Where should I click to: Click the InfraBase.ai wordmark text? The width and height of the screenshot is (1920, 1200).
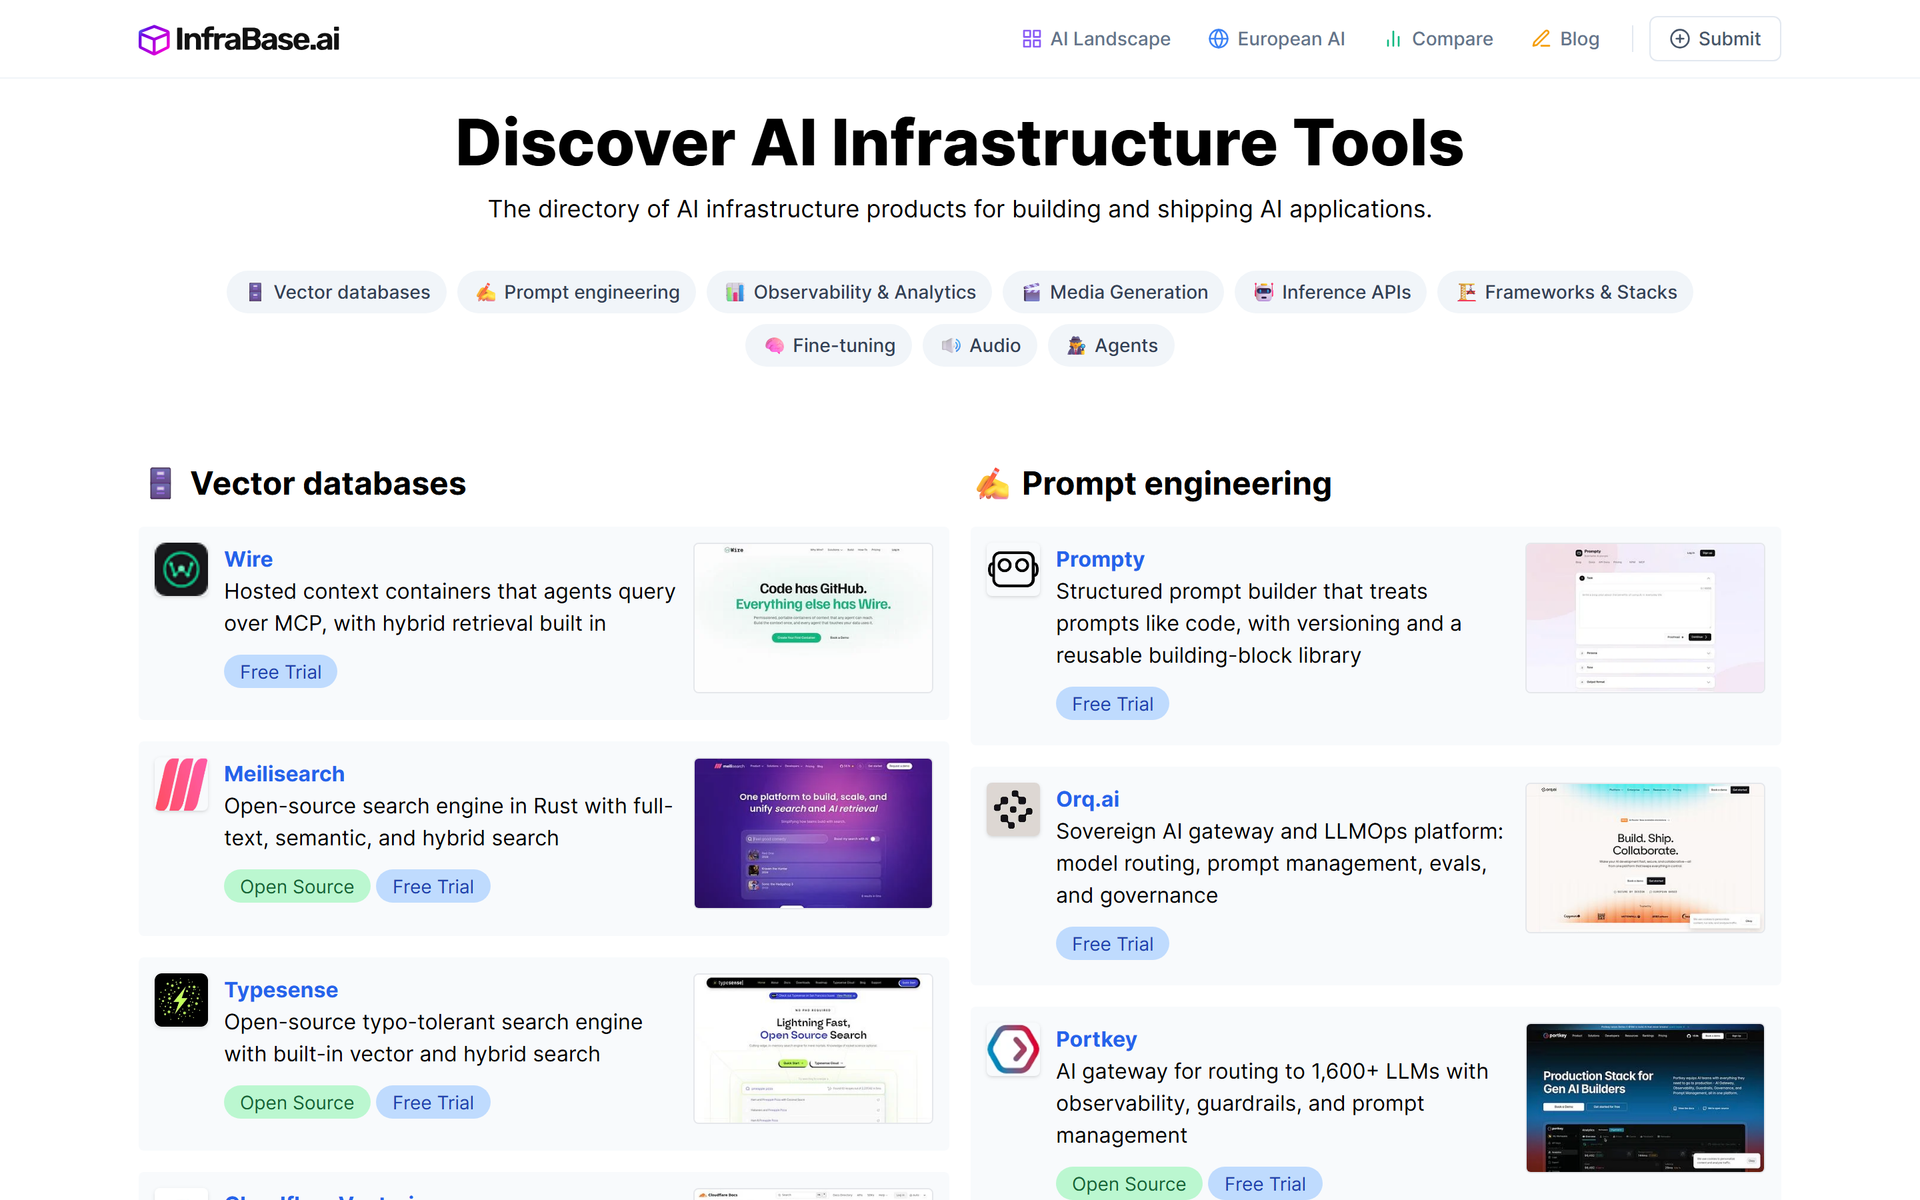tap(257, 39)
